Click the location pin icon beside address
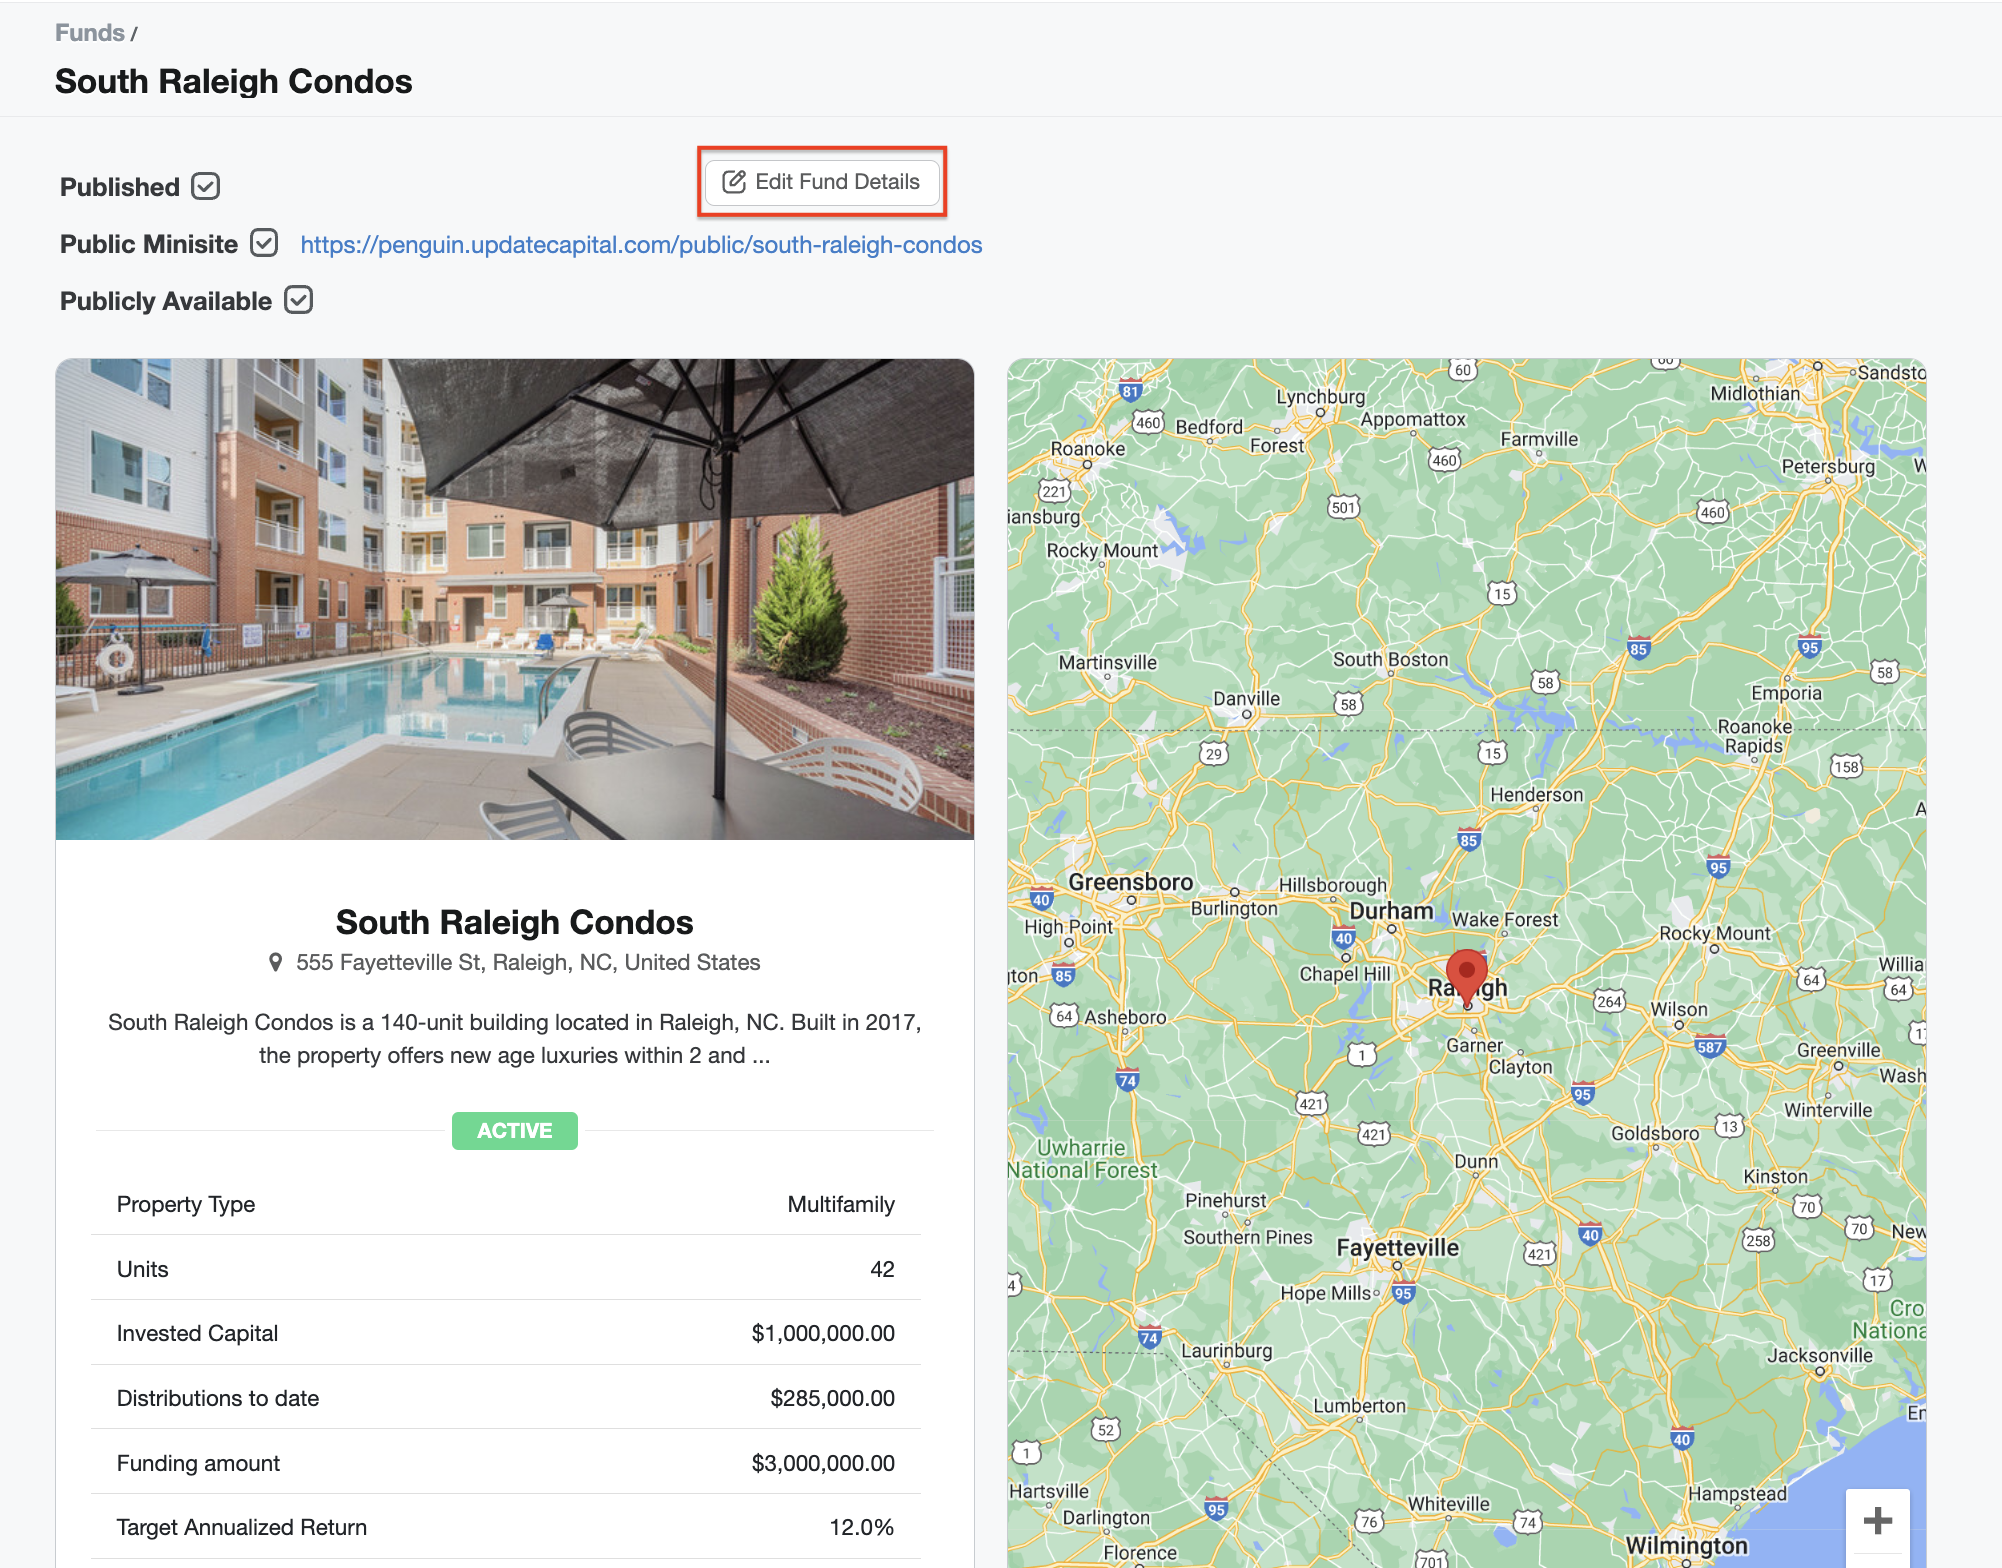This screenshot has width=2002, height=1568. tap(276, 962)
